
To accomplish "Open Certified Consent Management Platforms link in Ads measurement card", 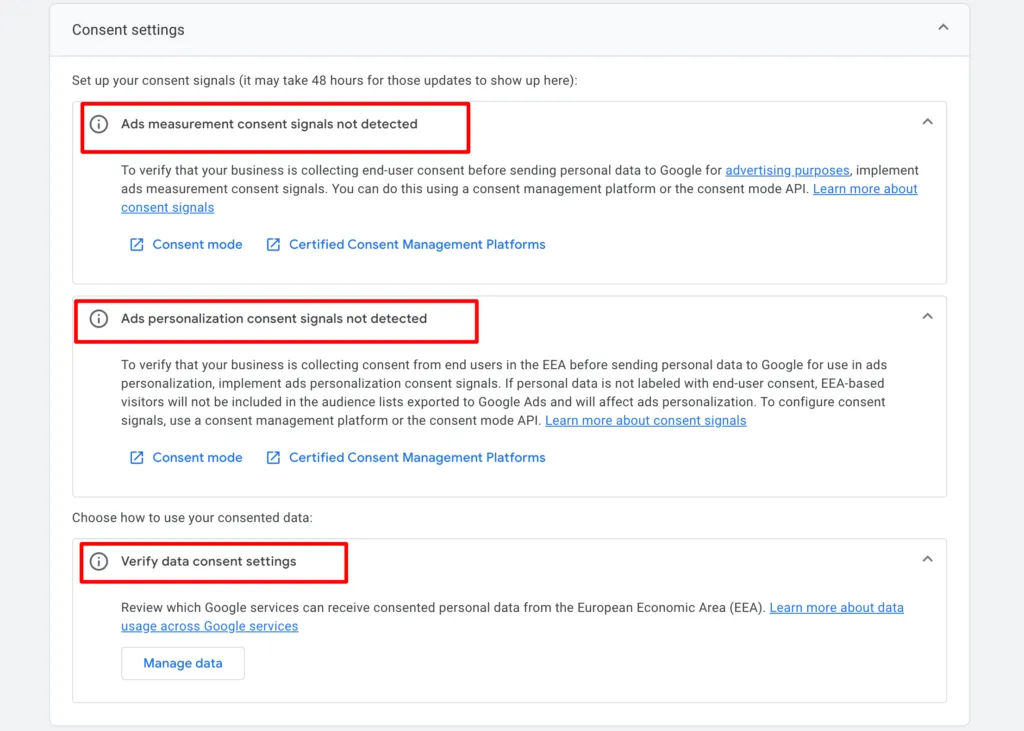I will [x=417, y=244].
